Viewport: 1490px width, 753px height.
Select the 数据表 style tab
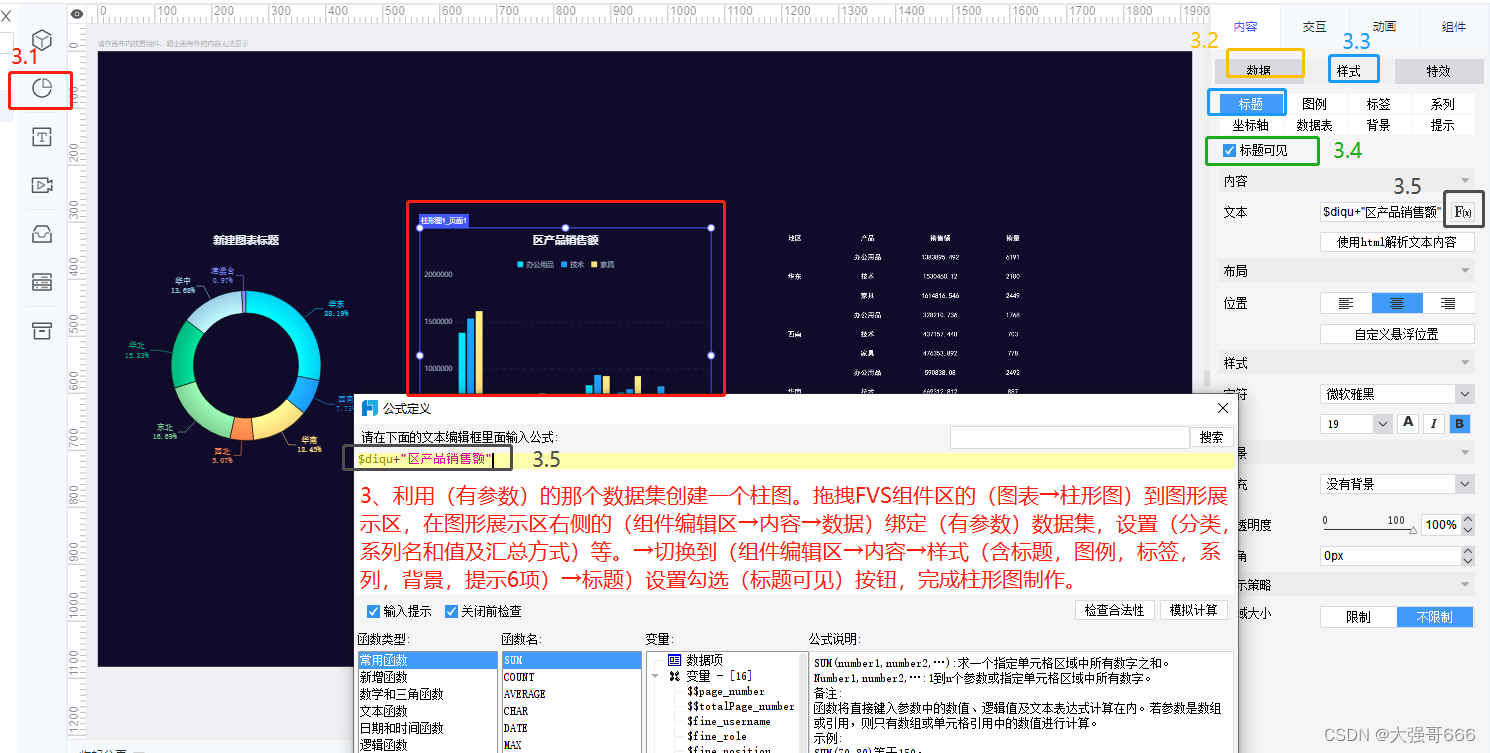pos(1314,125)
